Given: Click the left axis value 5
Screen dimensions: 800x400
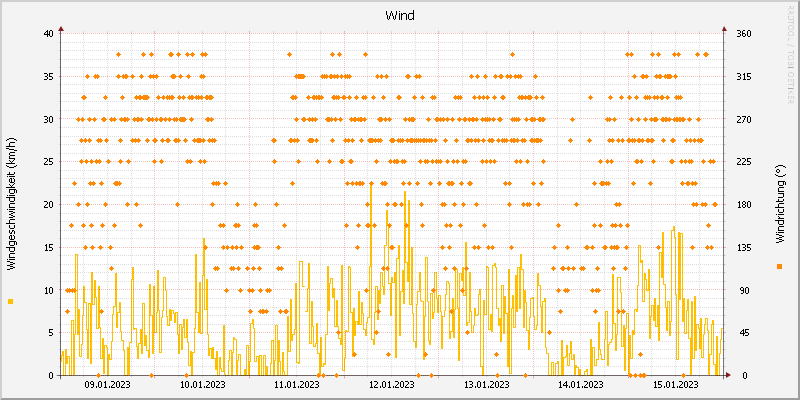Looking at the screenshot, I should 51,333.
